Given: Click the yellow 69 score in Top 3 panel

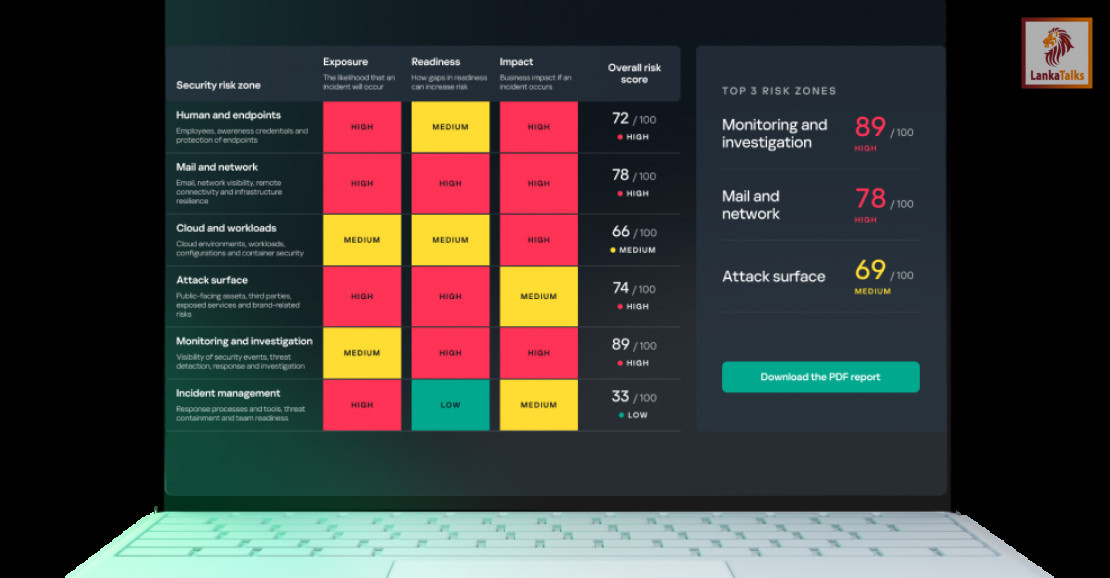Looking at the screenshot, I should 870,270.
